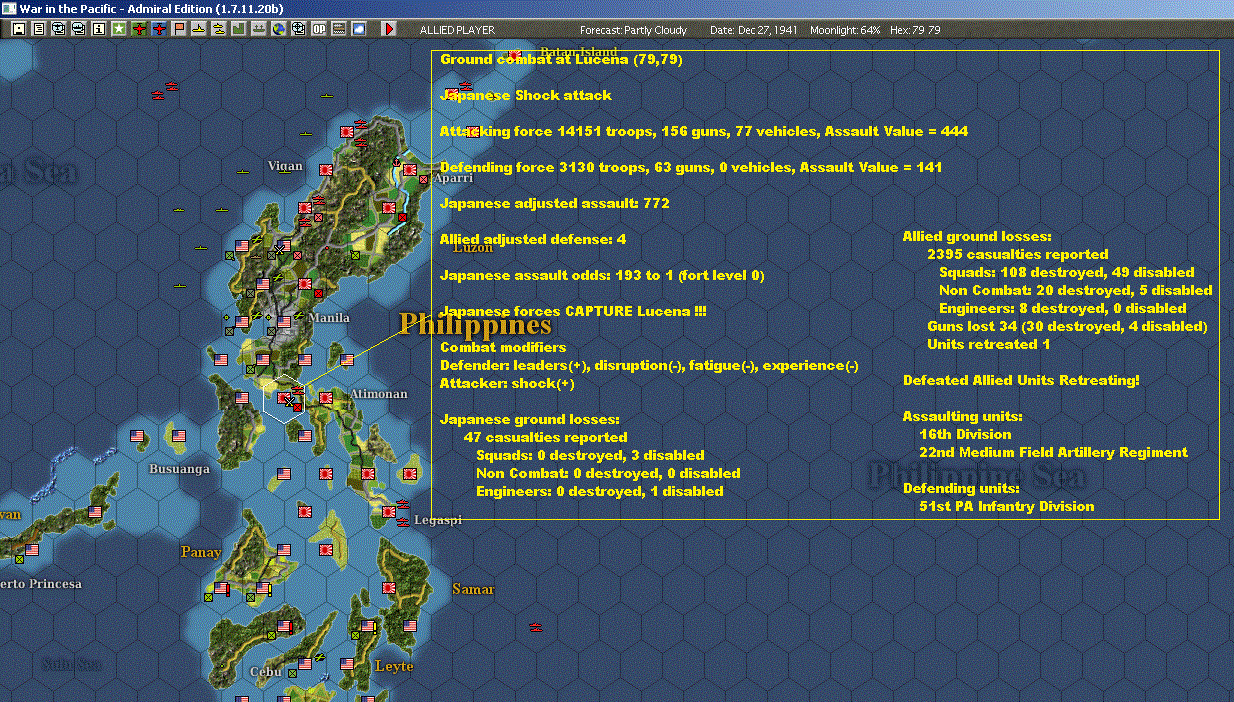Click the 'Attacking force 14151 troops' line

[704, 131]
